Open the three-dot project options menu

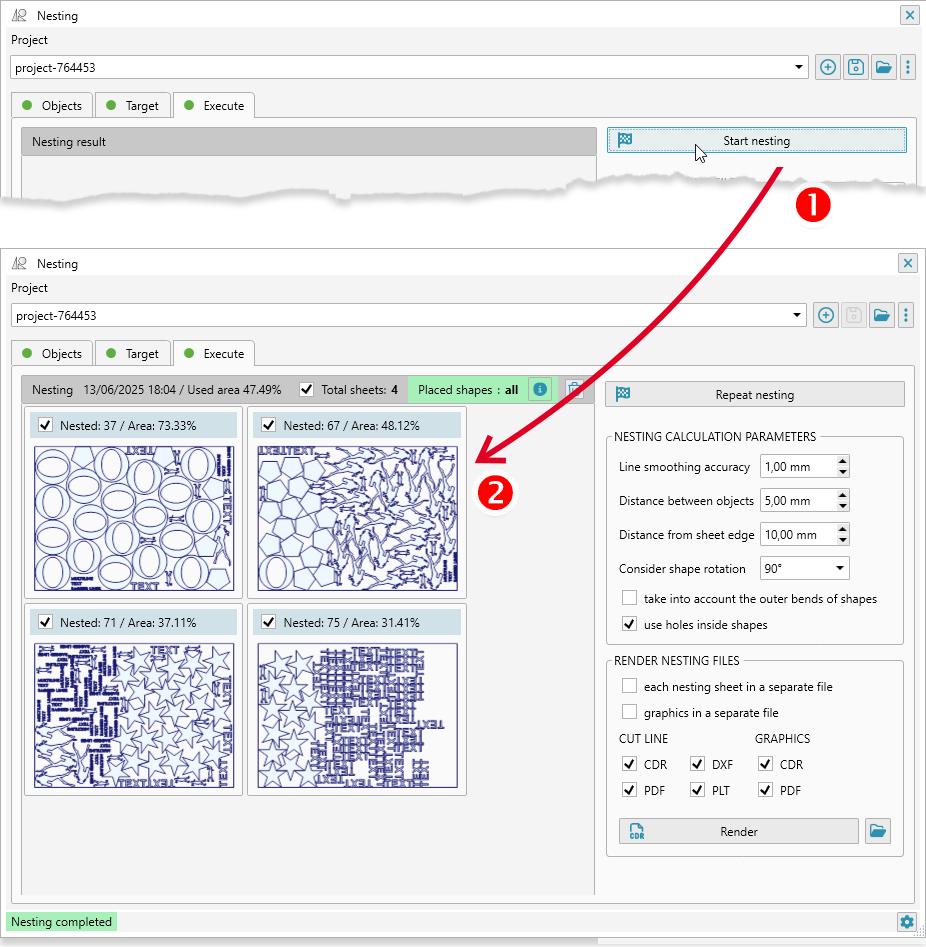point(906,315)
